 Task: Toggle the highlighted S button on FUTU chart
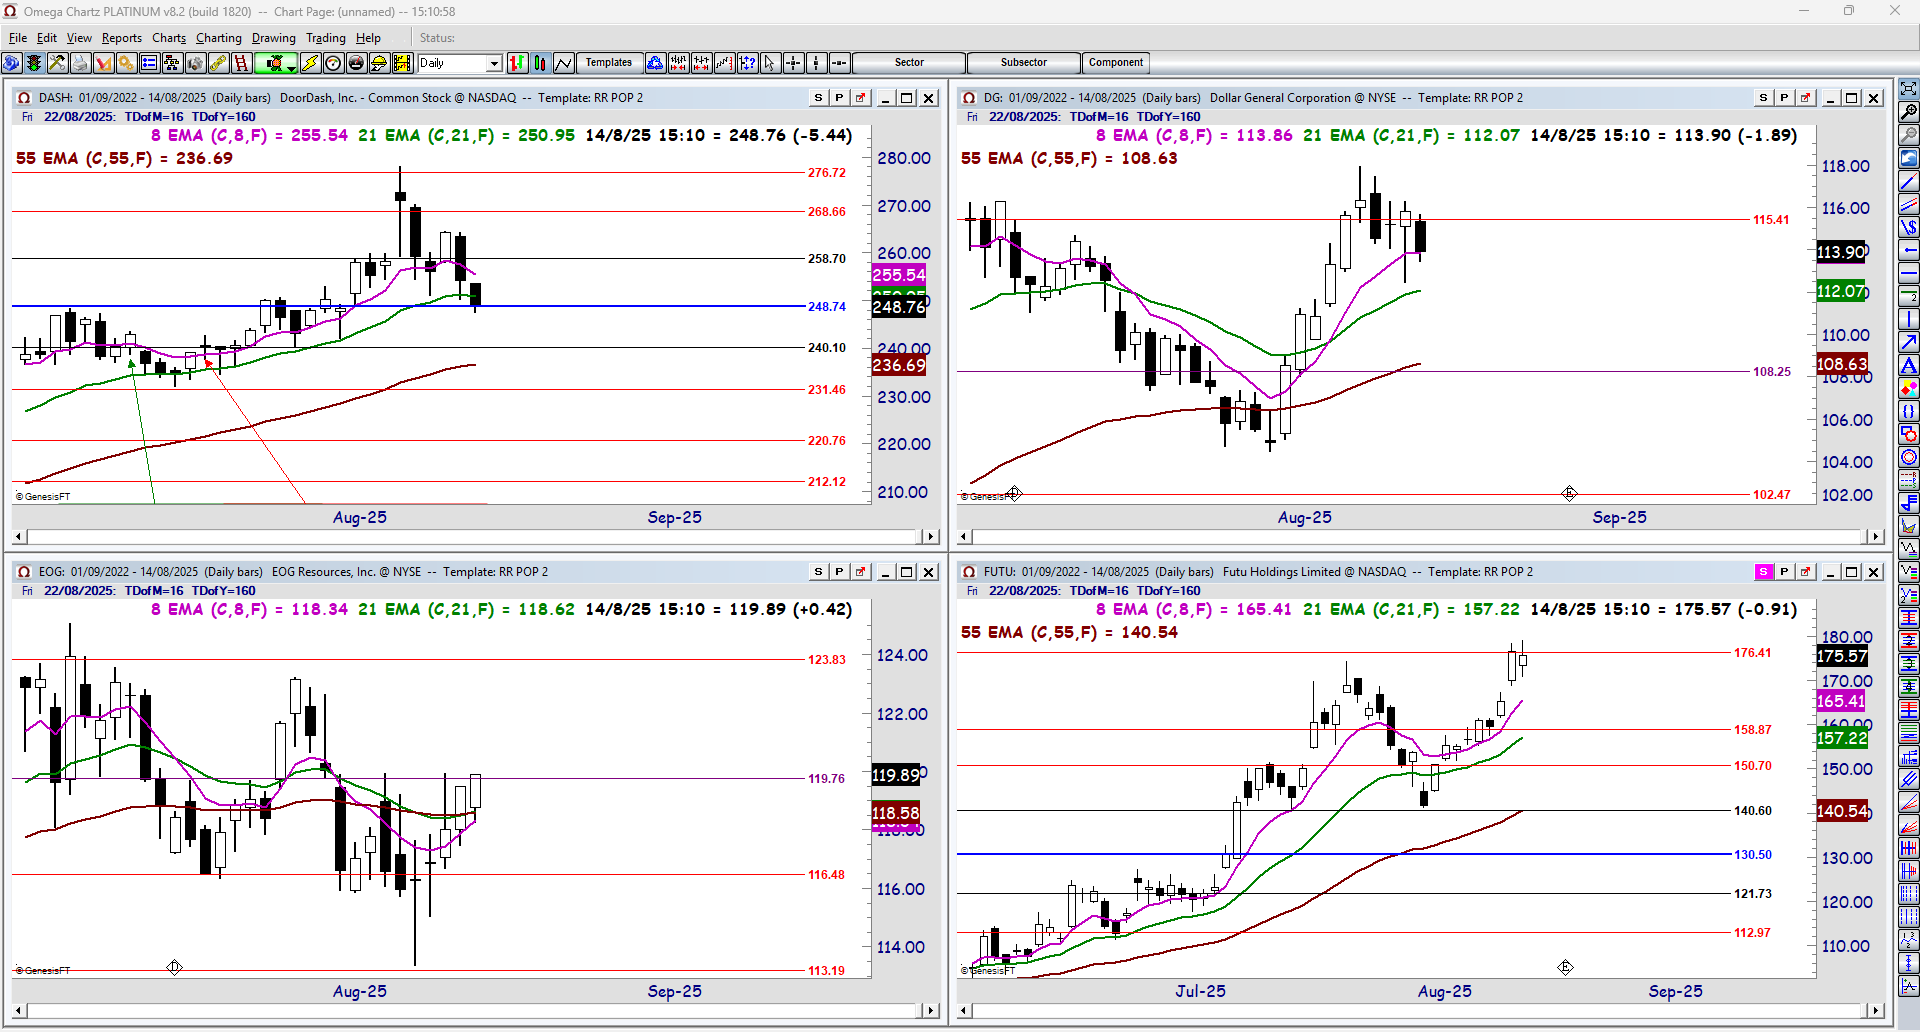1764,572
